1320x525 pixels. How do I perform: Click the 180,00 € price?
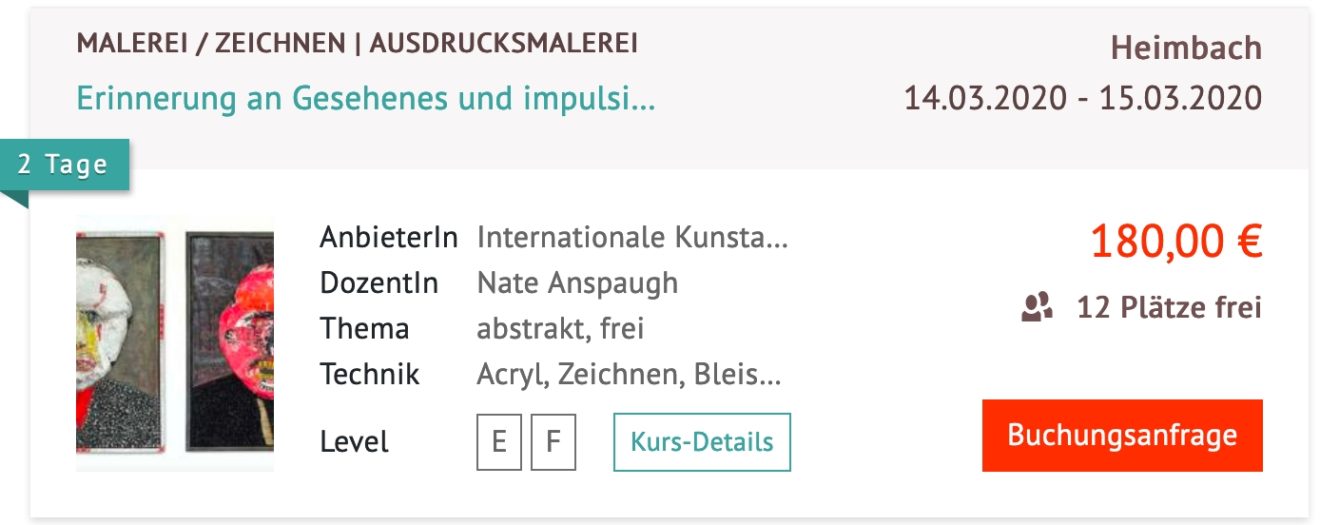1176,241
